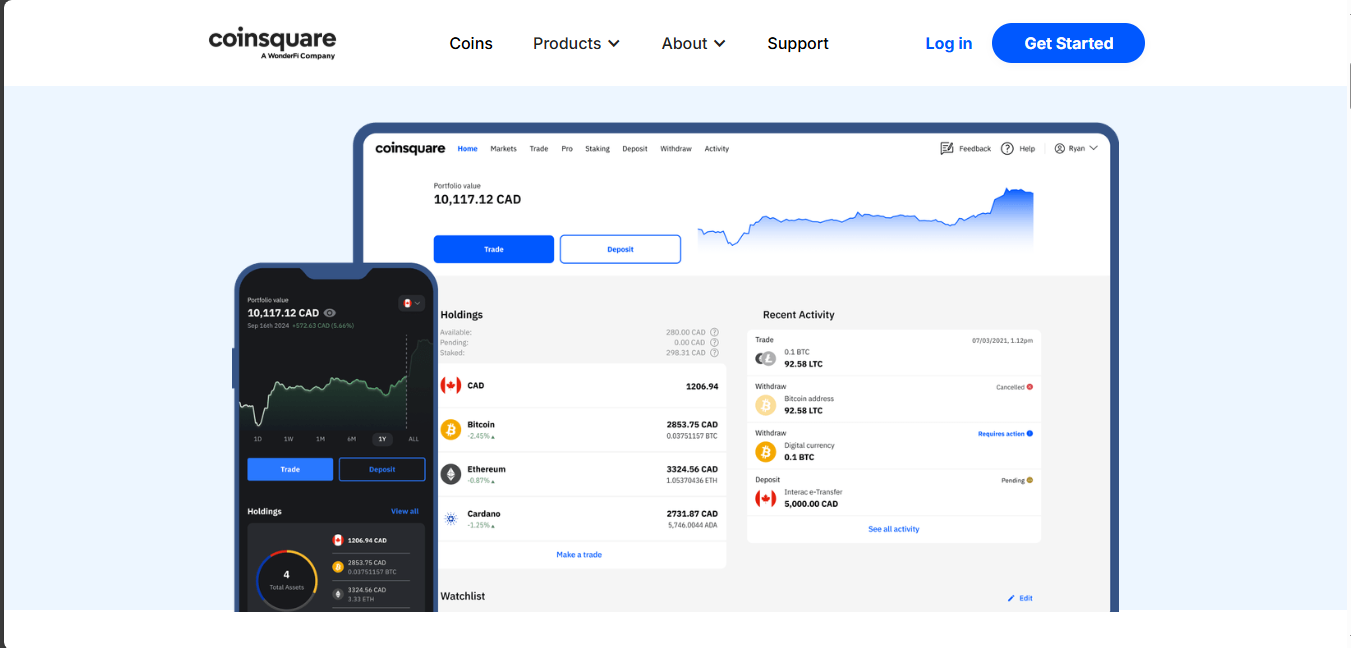1351x648 pixels.
Task: Click the pencil Edit icon beside Watchlist
Action: [x=1010, y=598]
